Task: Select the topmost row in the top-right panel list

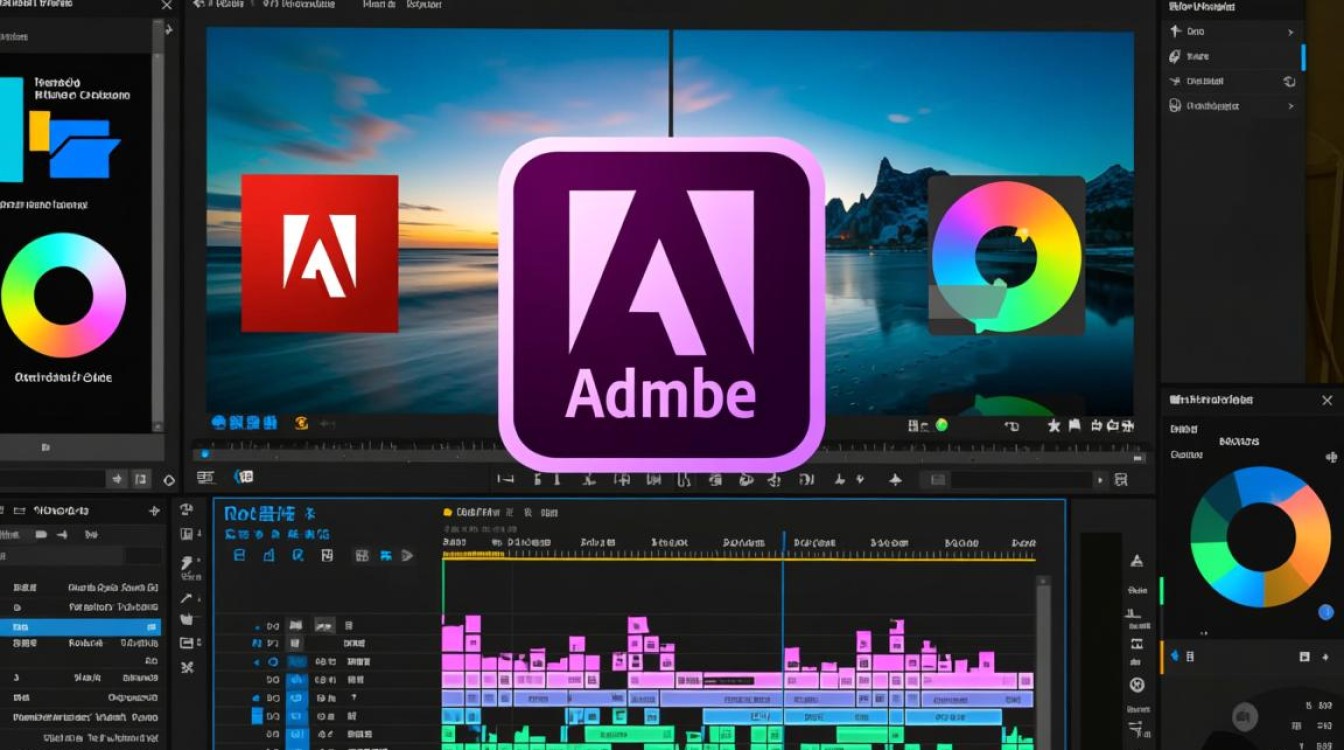Action: click(x=1231, y=32)
